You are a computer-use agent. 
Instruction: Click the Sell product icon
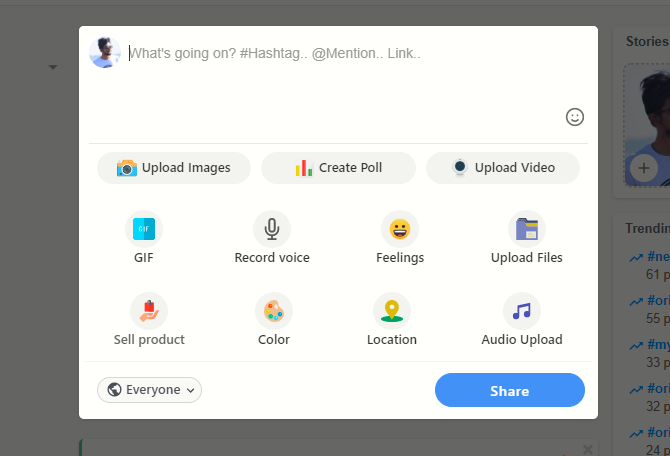tap(149, 311)
